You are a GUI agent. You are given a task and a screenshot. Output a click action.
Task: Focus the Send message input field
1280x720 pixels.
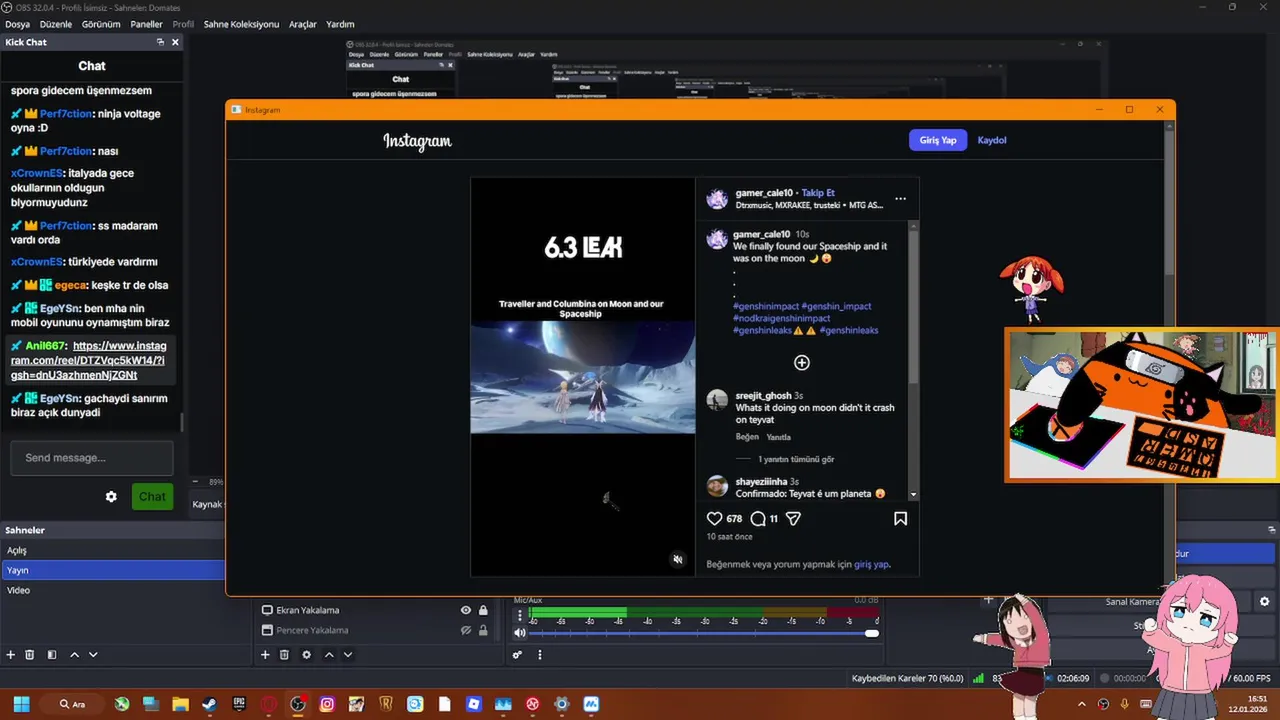coord(91,458)
